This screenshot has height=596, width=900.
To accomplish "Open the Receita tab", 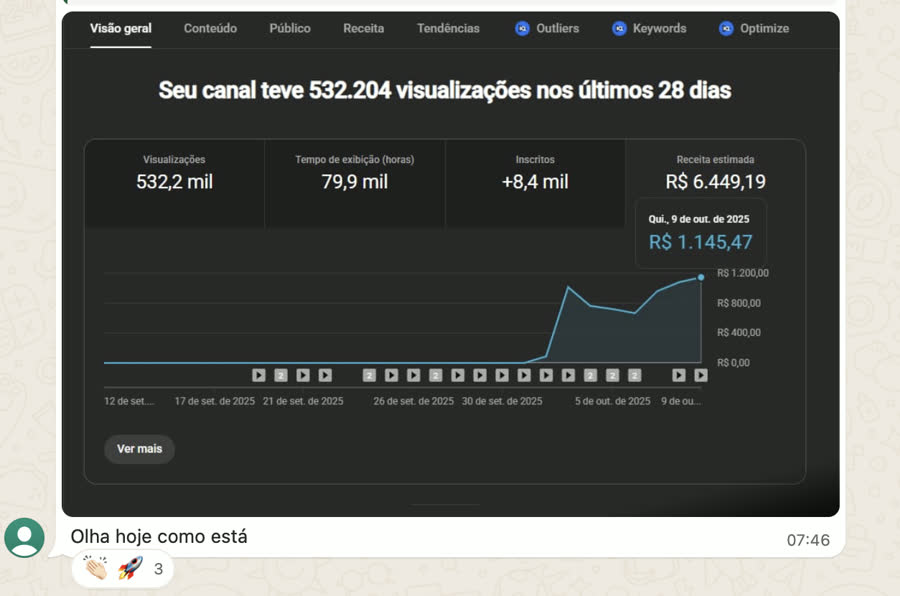I will (363, 28).
